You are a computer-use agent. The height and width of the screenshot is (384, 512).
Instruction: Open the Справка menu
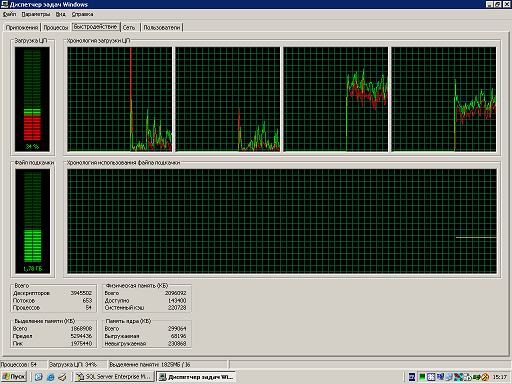tap(82, 14)
